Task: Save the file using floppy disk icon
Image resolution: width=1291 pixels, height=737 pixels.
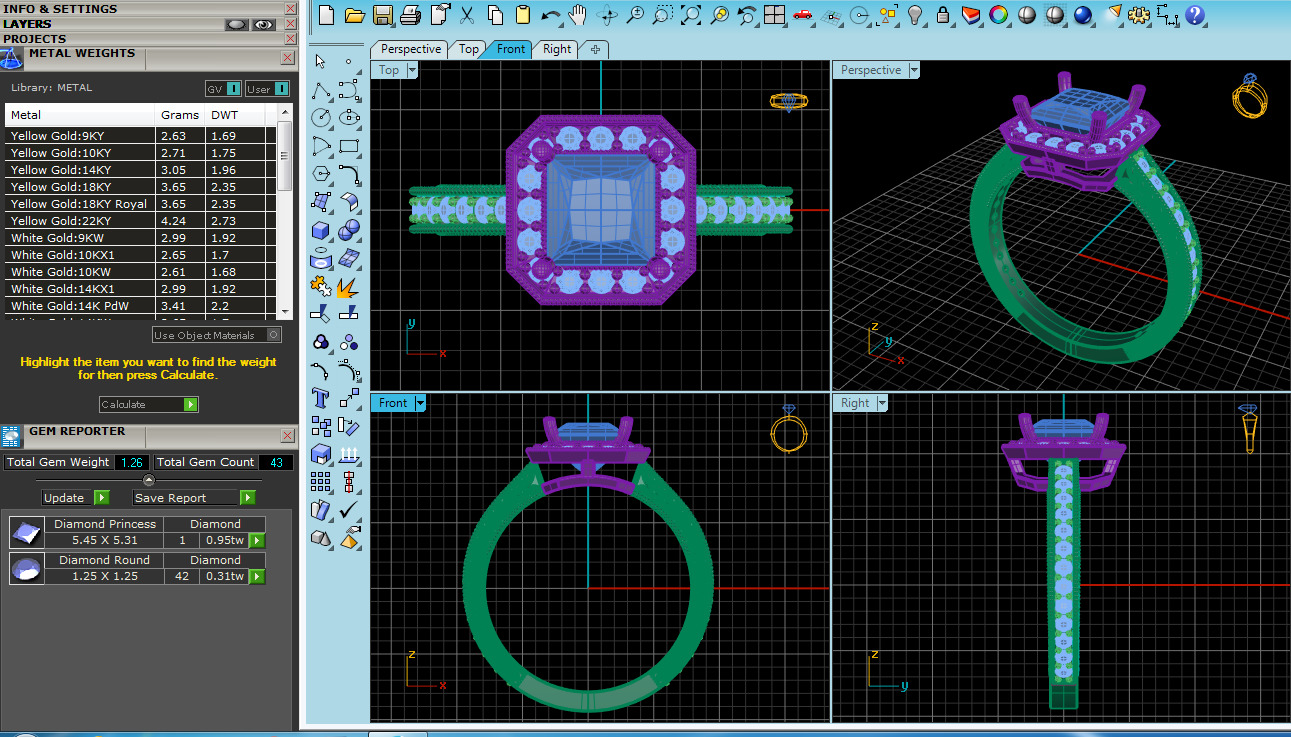Action: (x=382, y=15)
